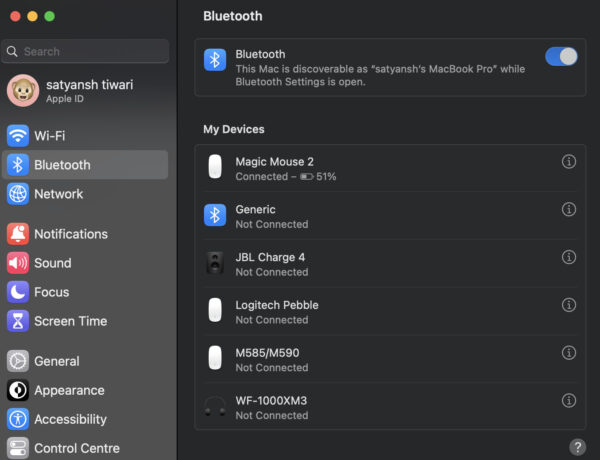The height and width of the screenshot is (460, 600).
Task: Open Appearance settings
Action: [85, 390]
